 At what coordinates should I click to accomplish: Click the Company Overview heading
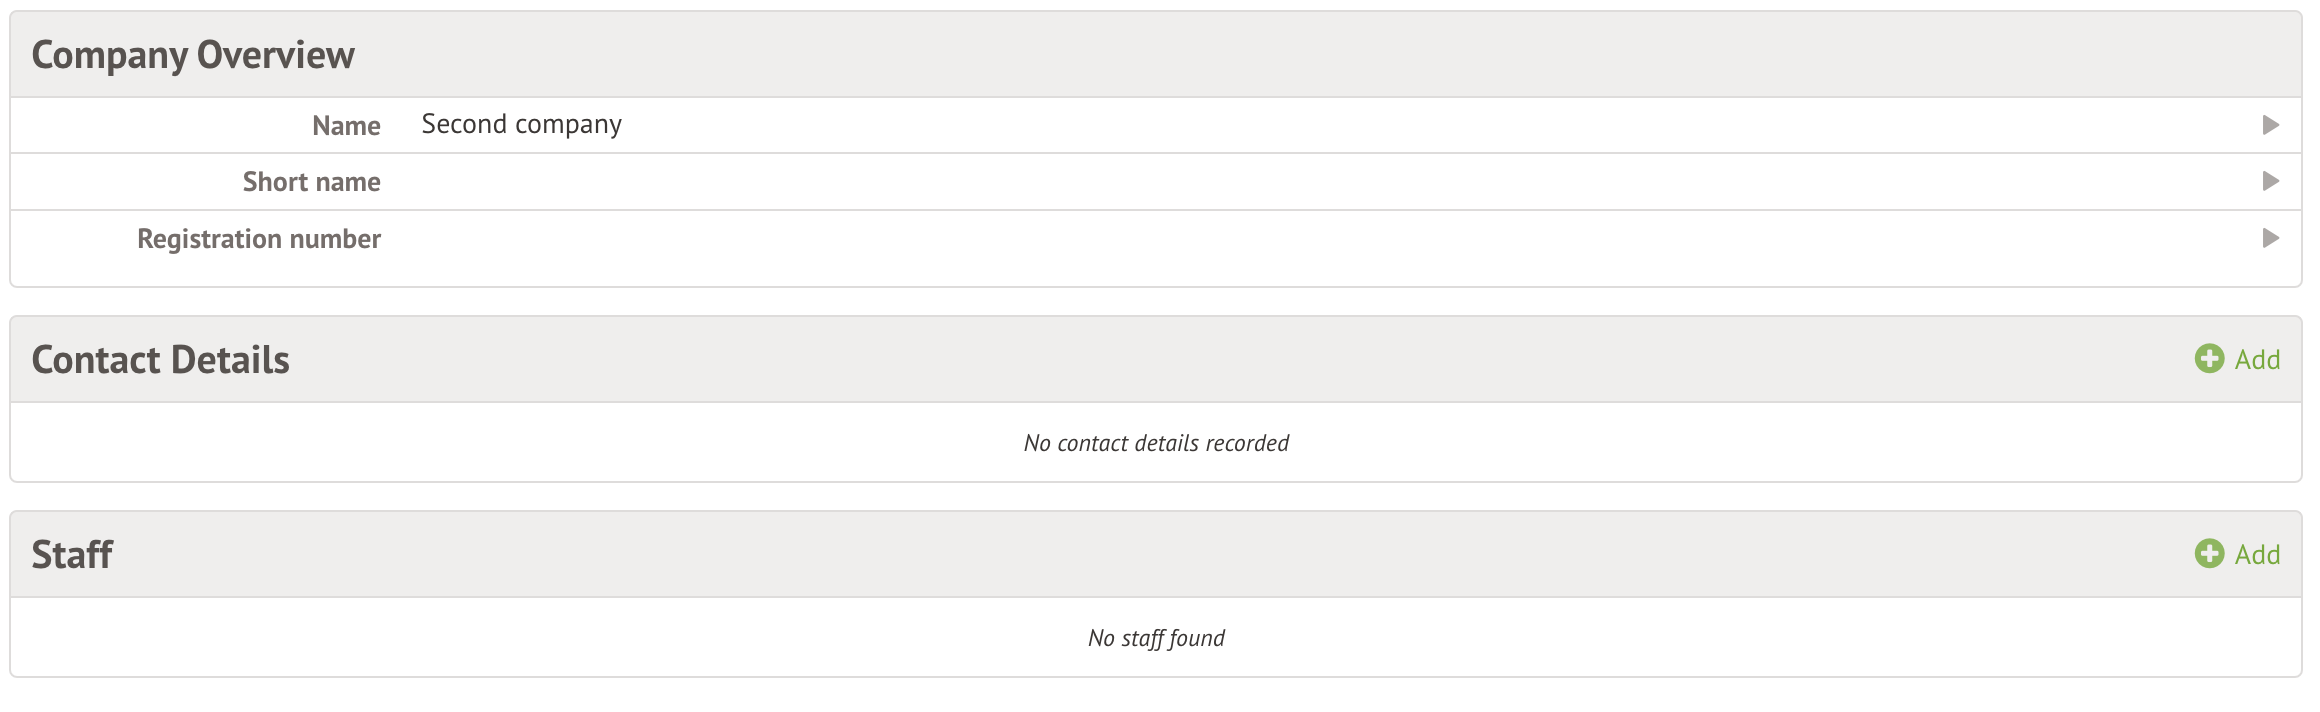pyautogui.click(x=193, y=55)
